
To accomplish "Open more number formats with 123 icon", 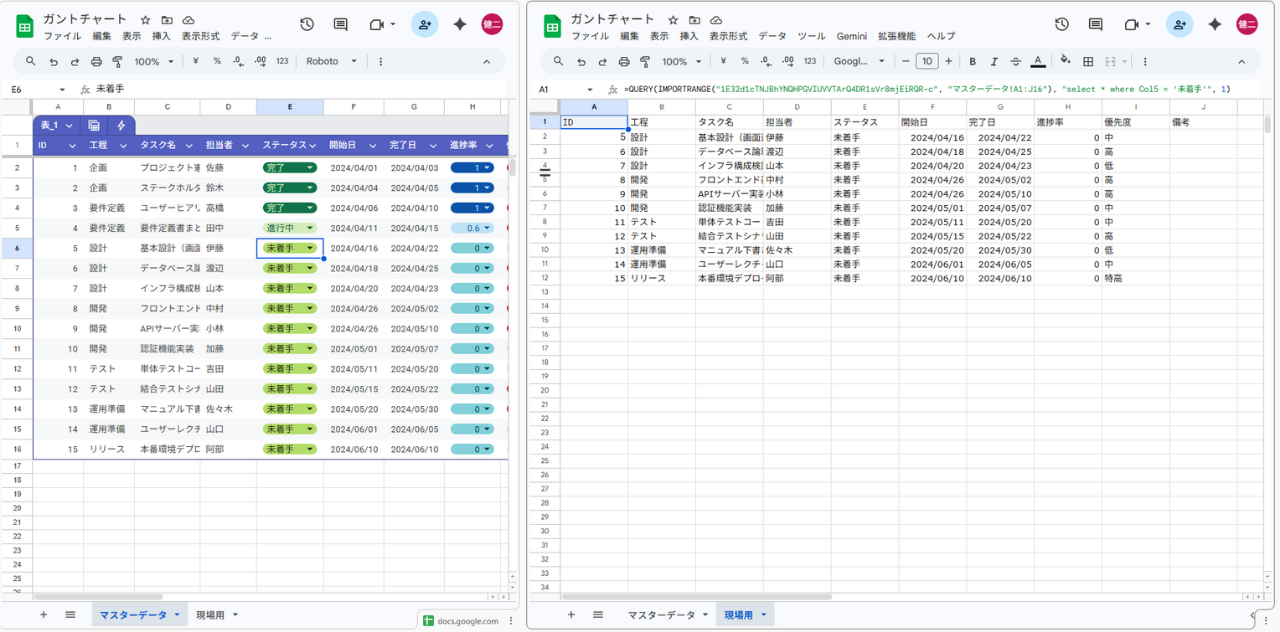I will pos(808,61).
